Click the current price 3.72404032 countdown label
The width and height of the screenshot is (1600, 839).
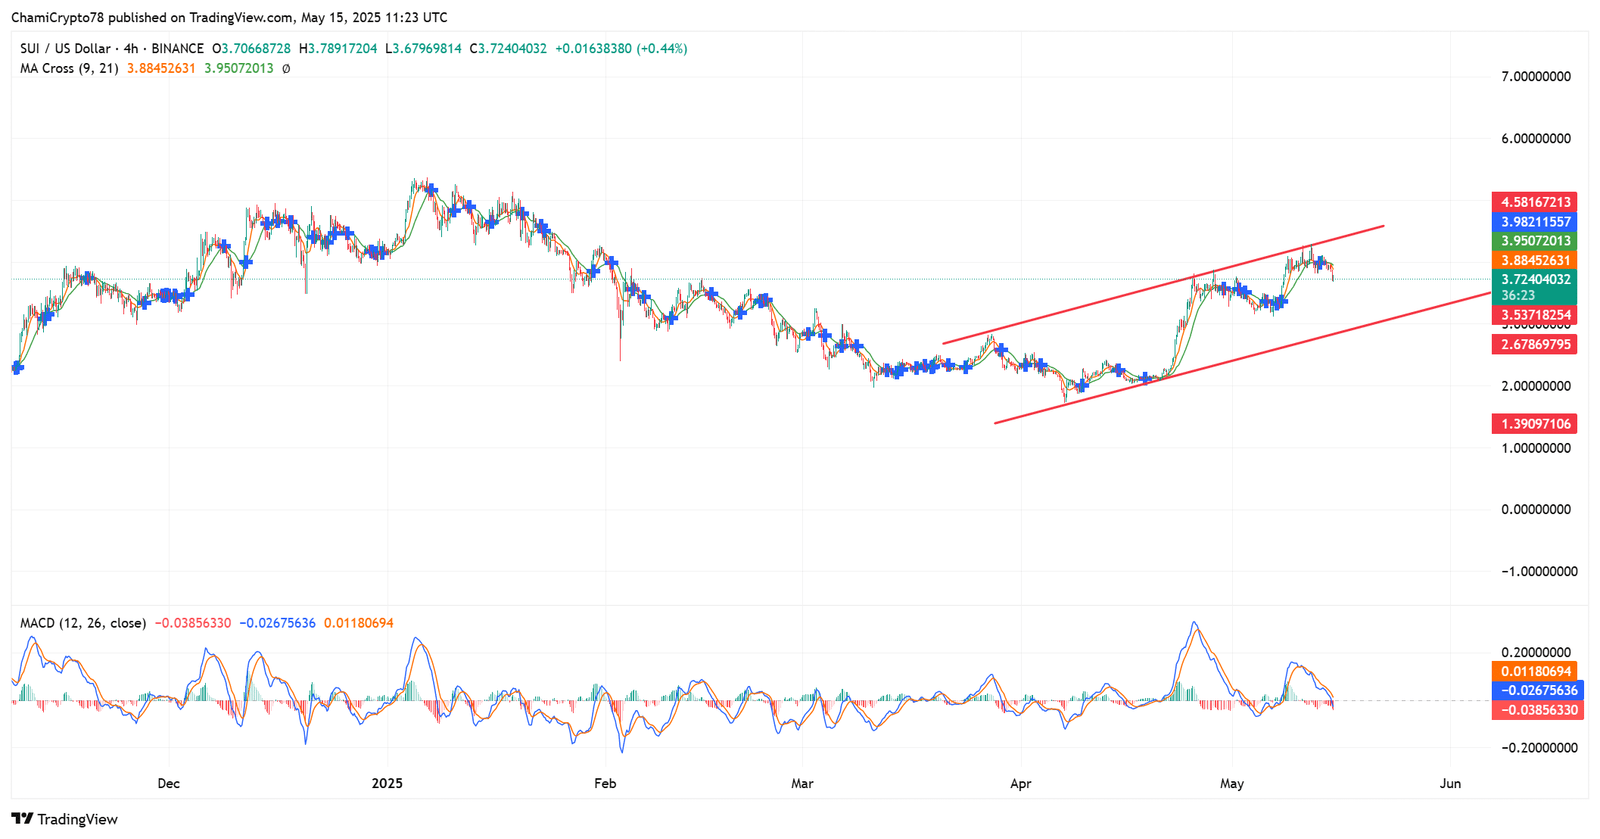1534,287
